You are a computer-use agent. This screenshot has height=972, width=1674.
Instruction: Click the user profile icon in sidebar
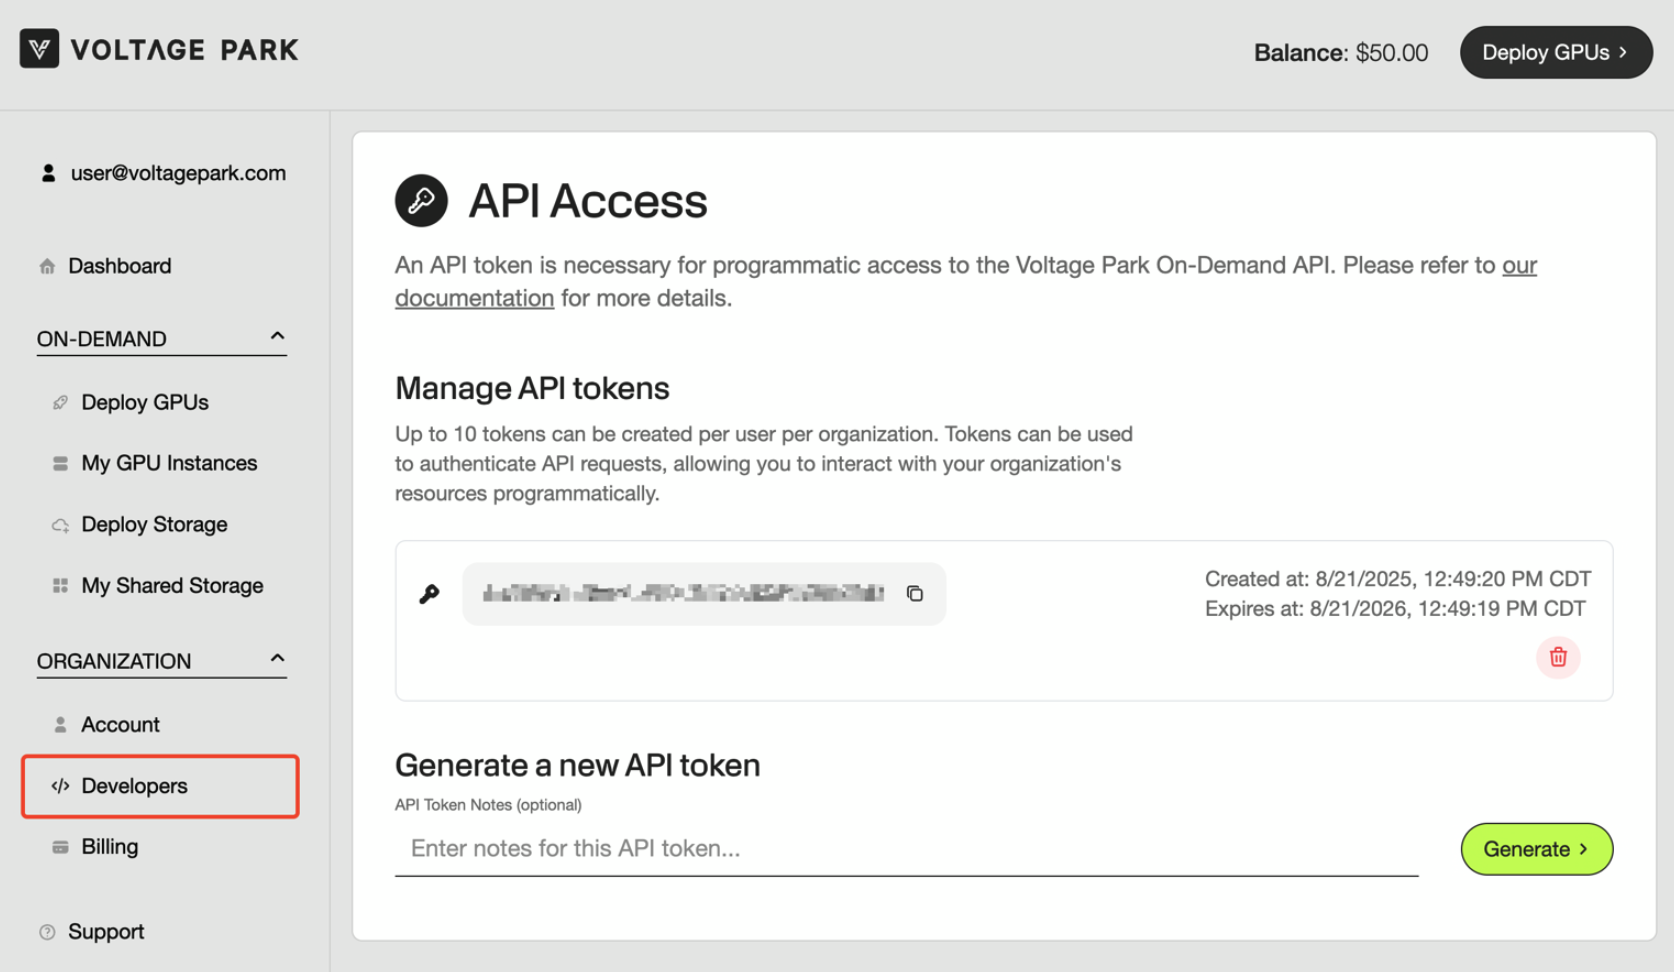pos(48,173)
